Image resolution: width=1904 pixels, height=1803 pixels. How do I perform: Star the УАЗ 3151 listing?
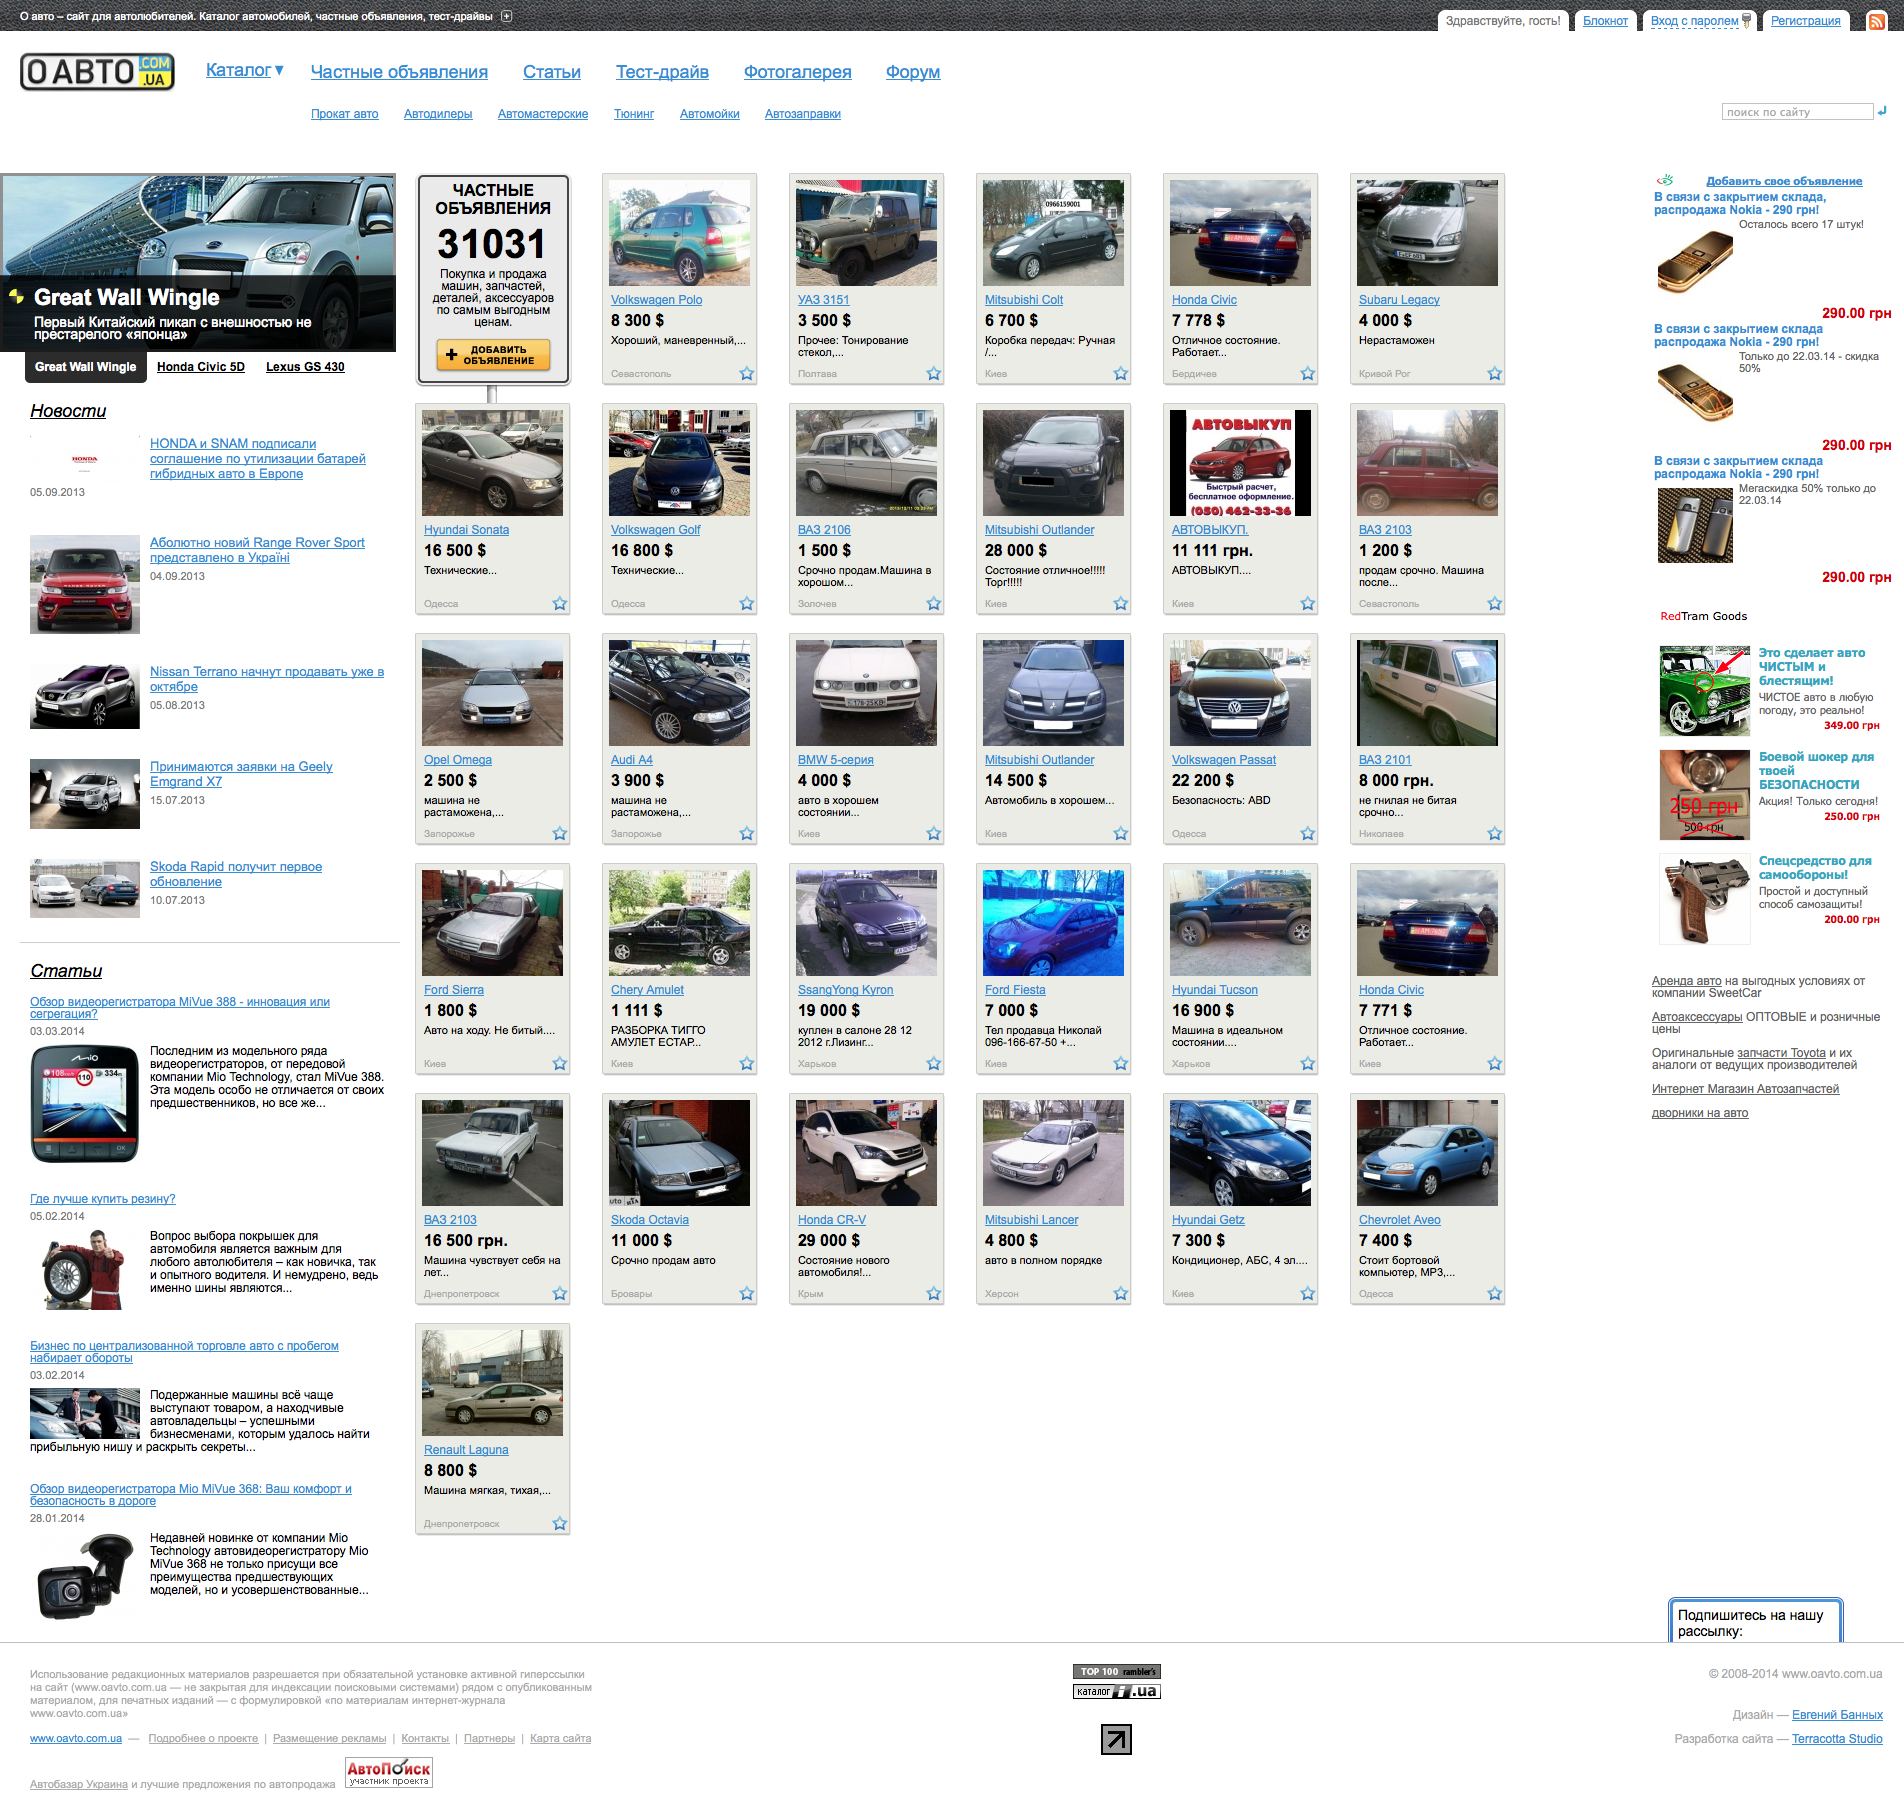[x=934, y=374]
